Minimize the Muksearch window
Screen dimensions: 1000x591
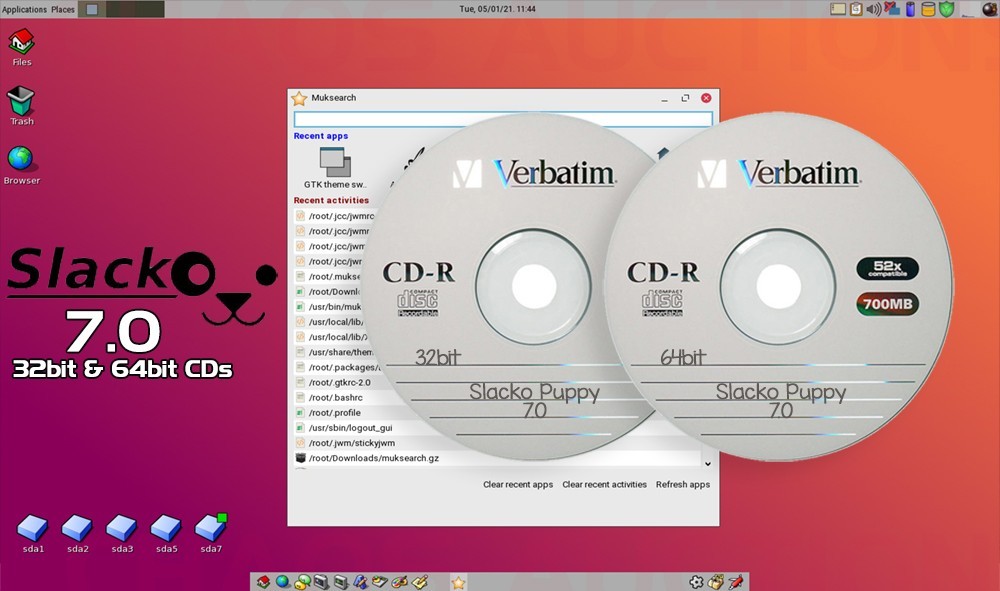coord(665,98)
